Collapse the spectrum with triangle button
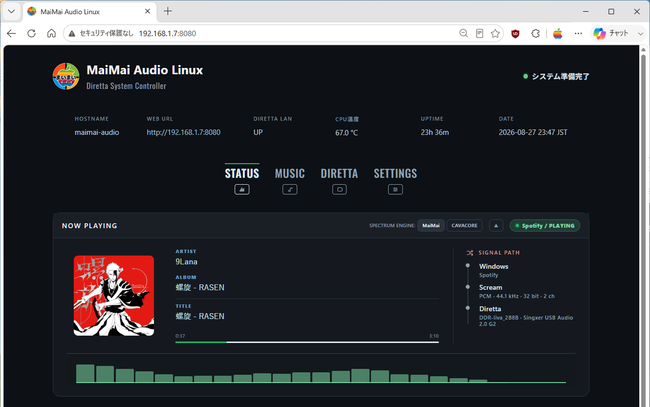This screenshot has height=407, width=650. [x=496, y=225]
